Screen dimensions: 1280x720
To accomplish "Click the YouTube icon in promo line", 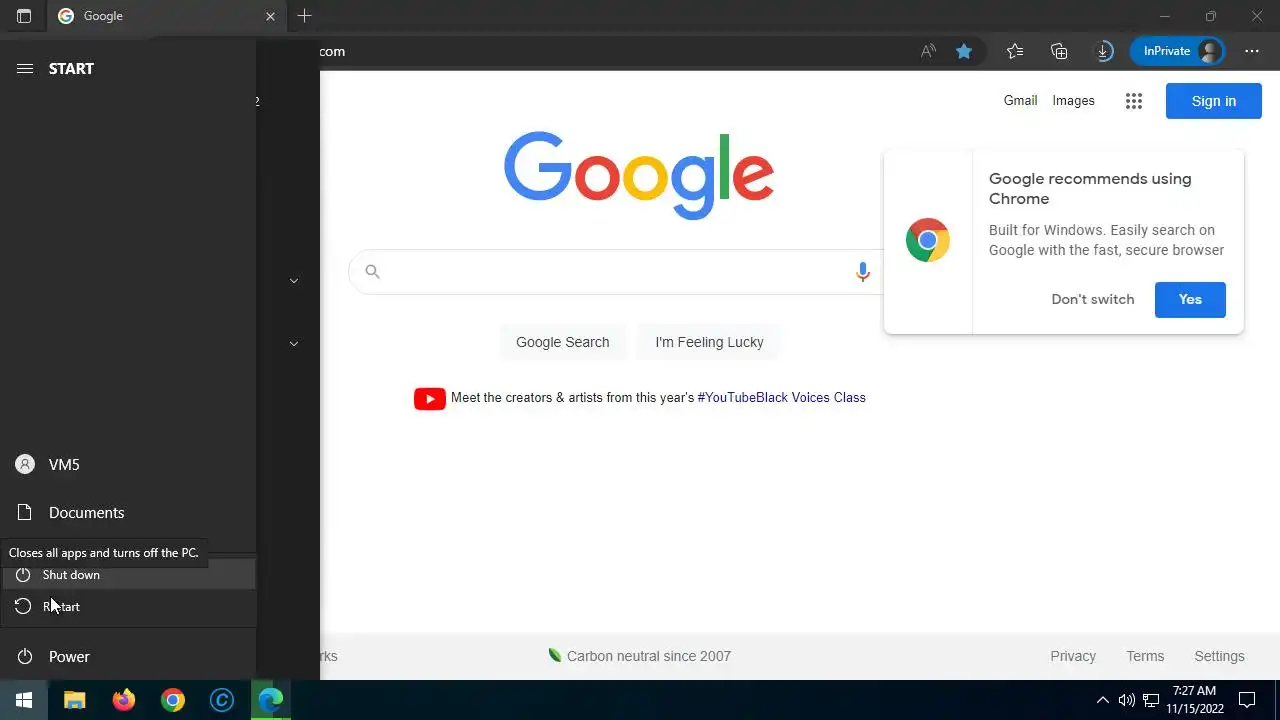I will pos(430,398).
